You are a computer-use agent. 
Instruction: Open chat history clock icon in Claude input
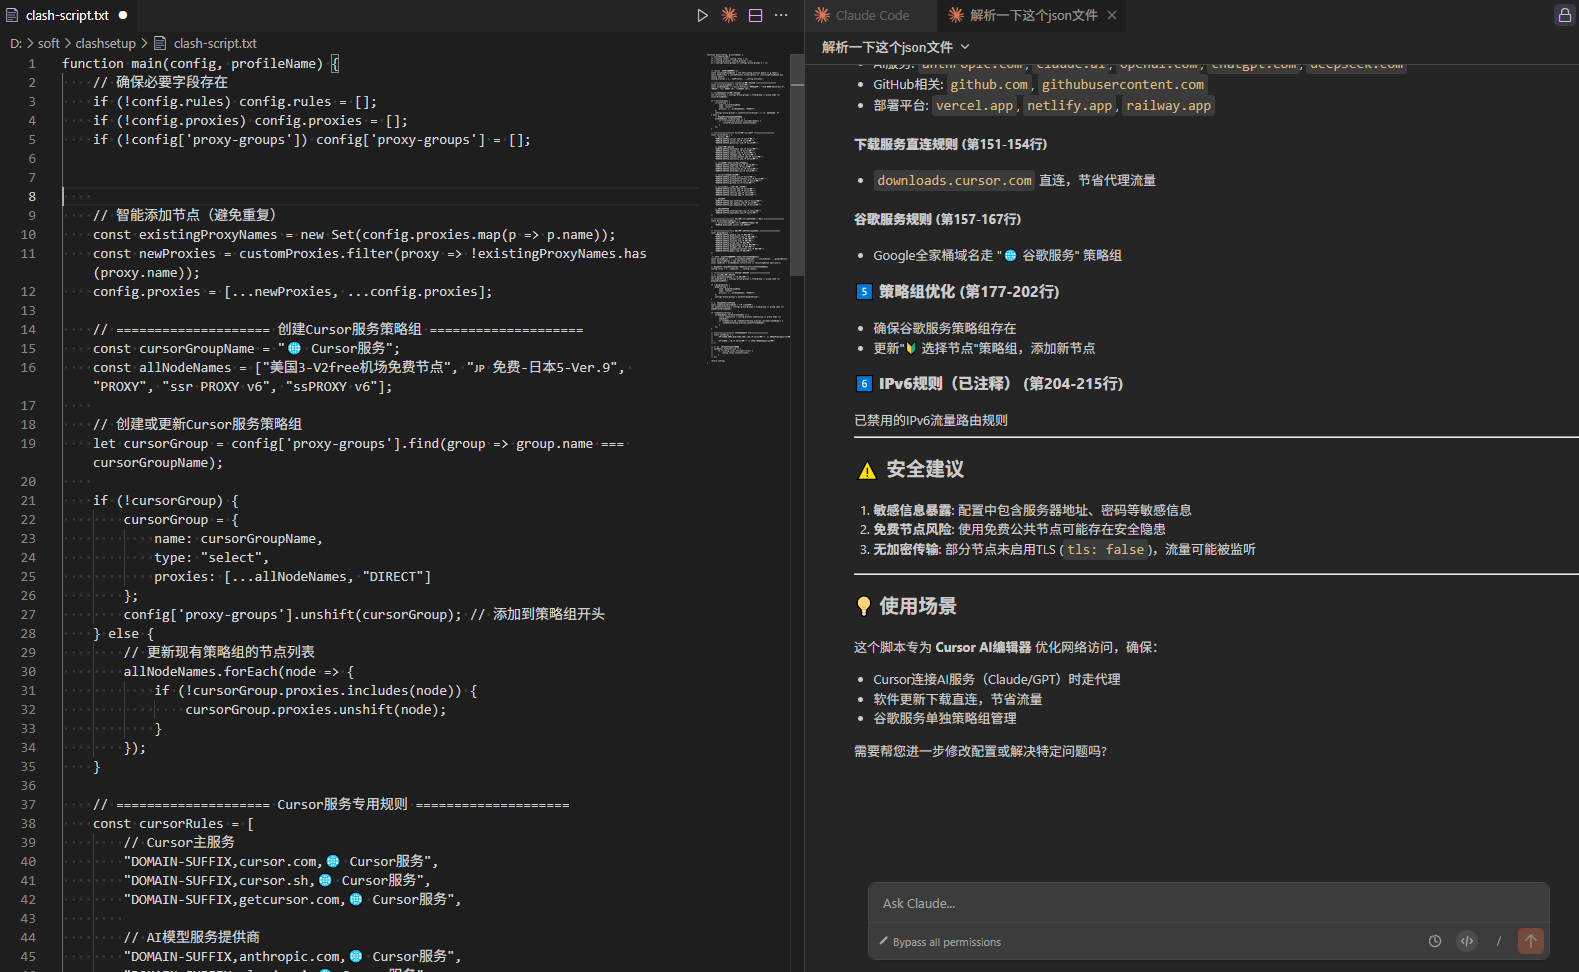coord(1434,941)
